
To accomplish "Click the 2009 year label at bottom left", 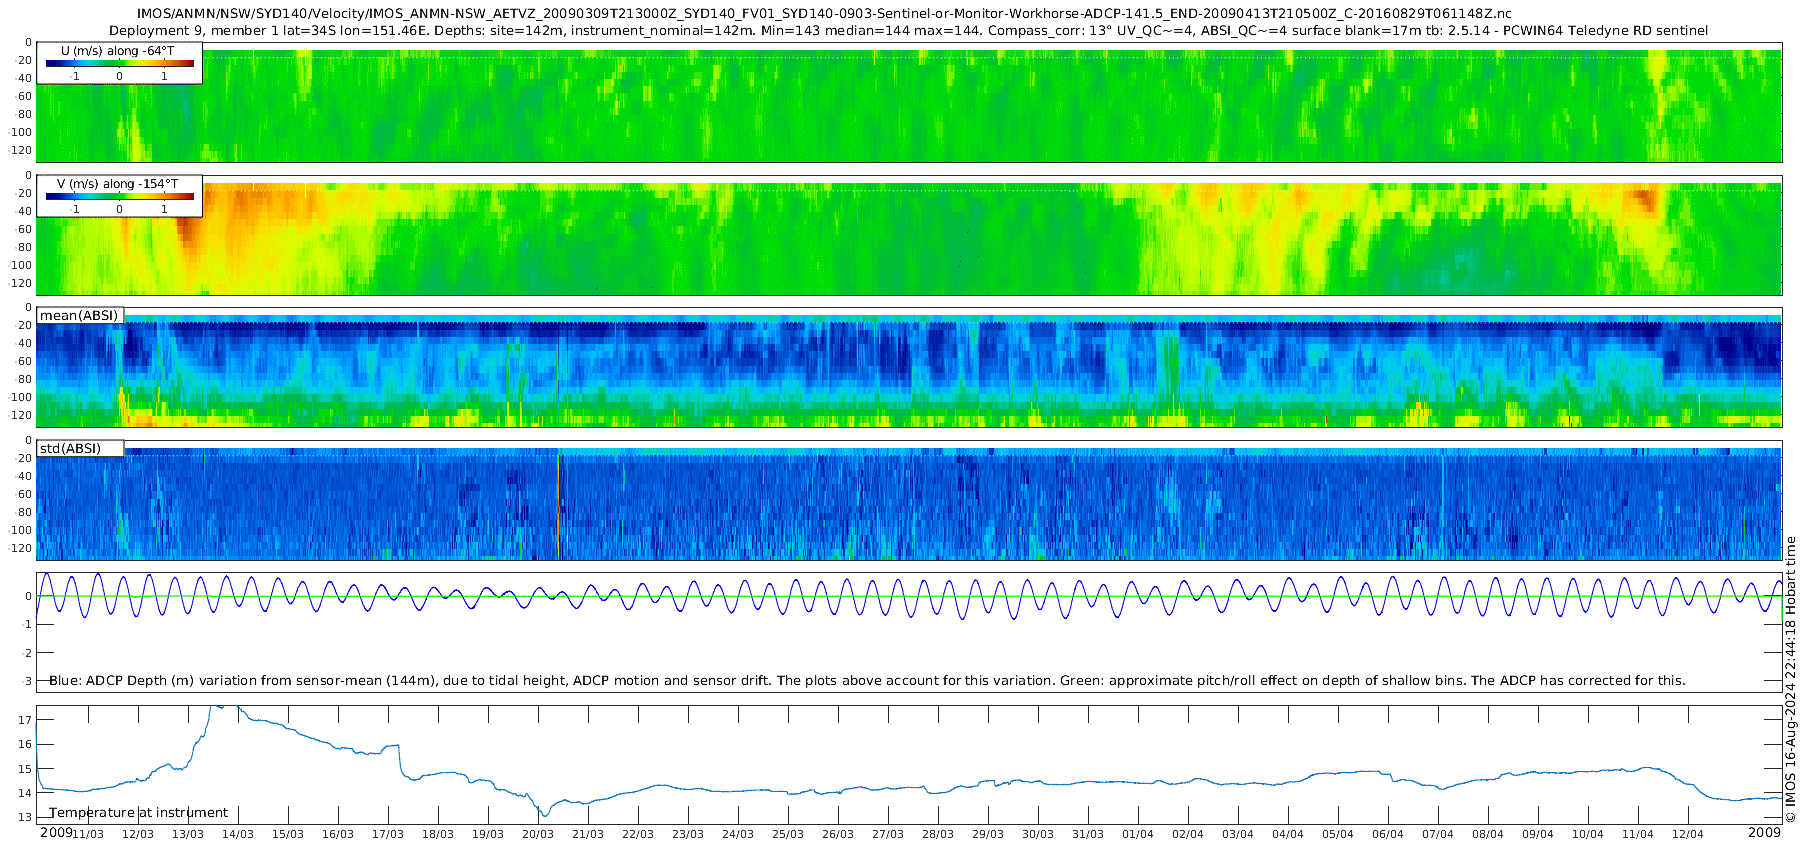I will [x=56, y=832].
